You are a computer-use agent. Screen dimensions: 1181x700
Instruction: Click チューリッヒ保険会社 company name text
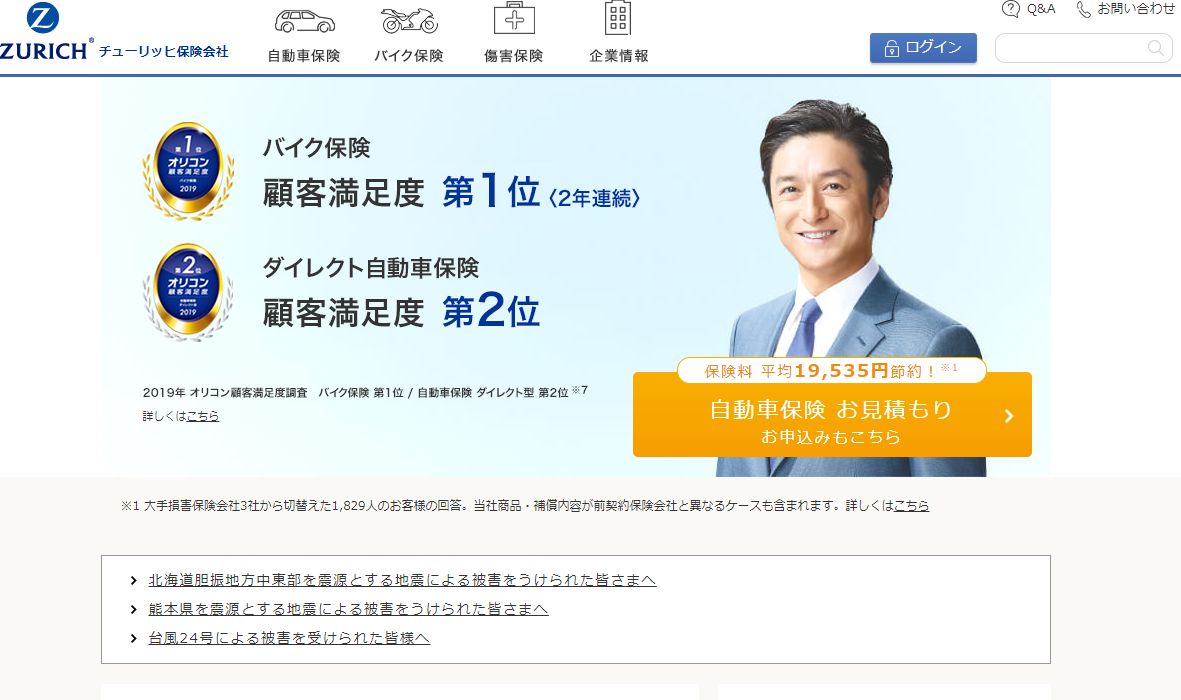click(163, 51)
